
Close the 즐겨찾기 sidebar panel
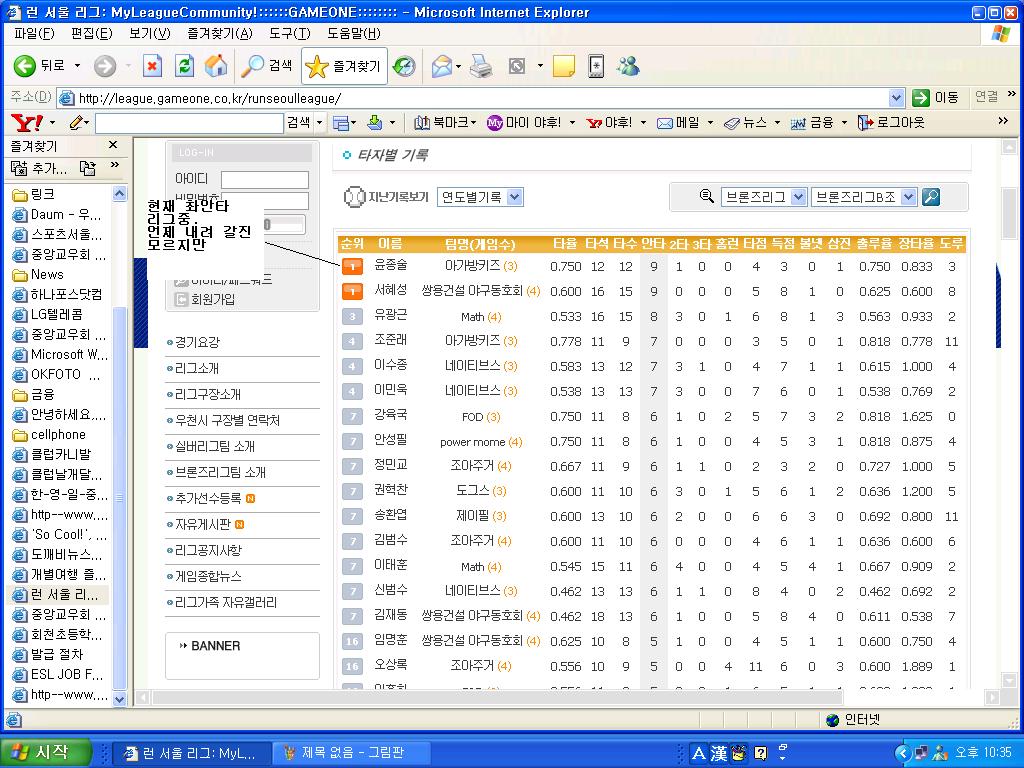pos(113,145)
